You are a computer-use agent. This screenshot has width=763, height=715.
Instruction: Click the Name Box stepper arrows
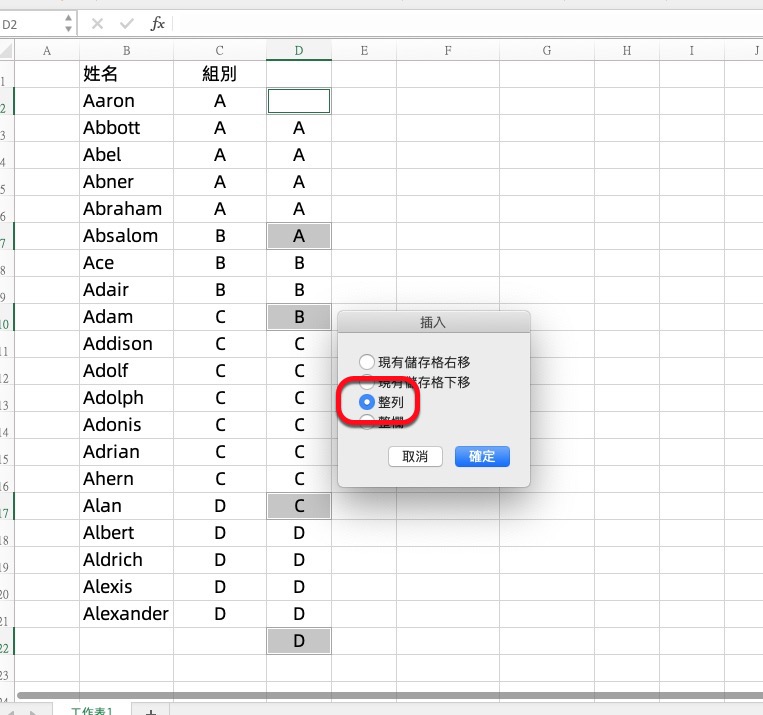click(68, 23)
